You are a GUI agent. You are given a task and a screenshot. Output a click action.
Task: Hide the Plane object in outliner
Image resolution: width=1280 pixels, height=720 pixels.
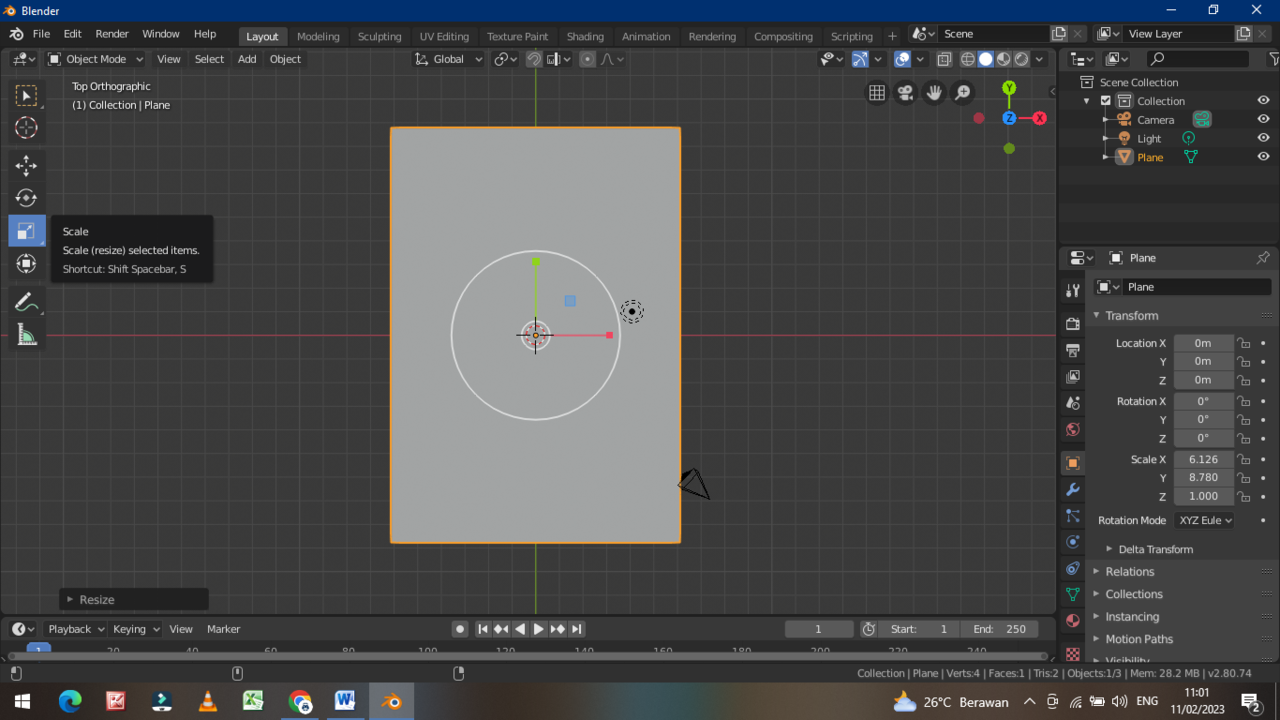click(1263, 157)
